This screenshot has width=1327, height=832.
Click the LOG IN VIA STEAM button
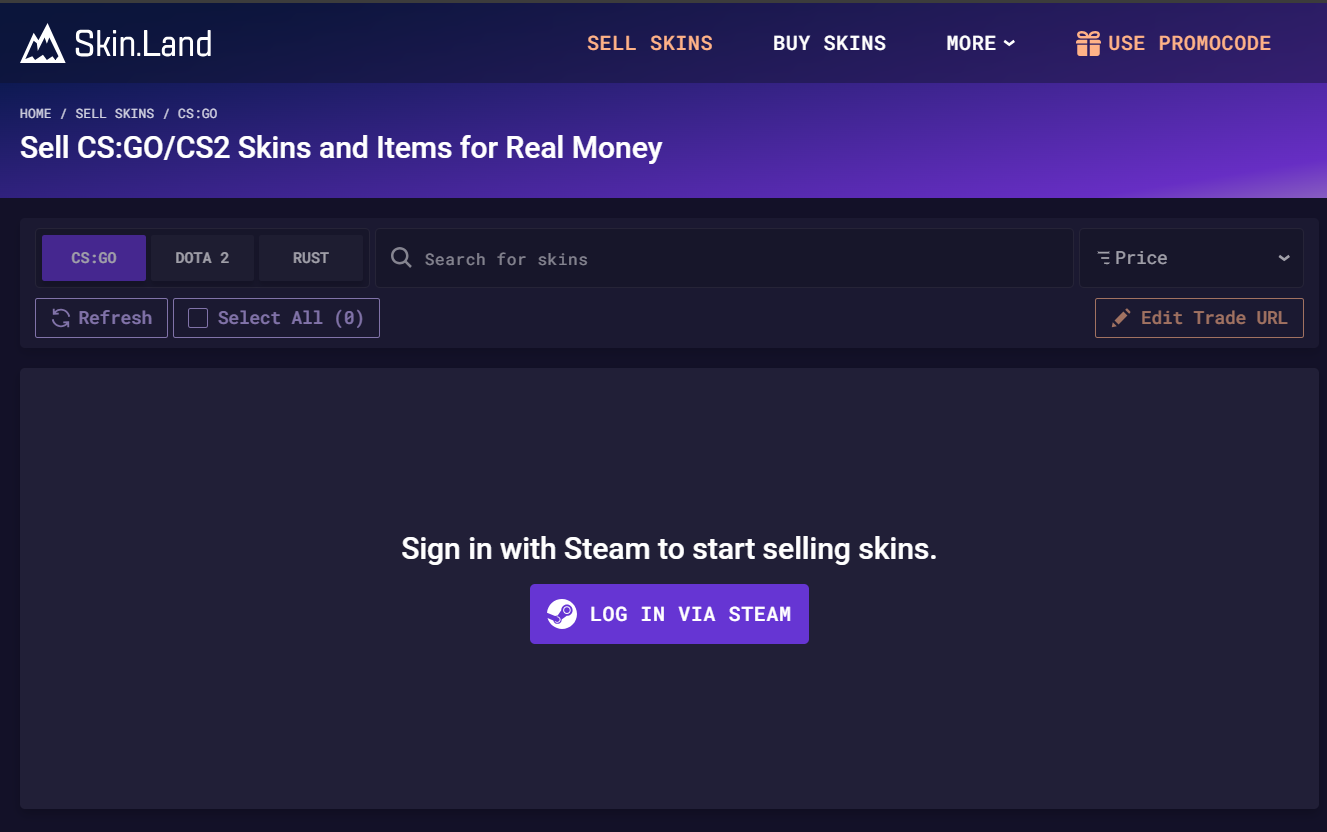pos(669,614)
